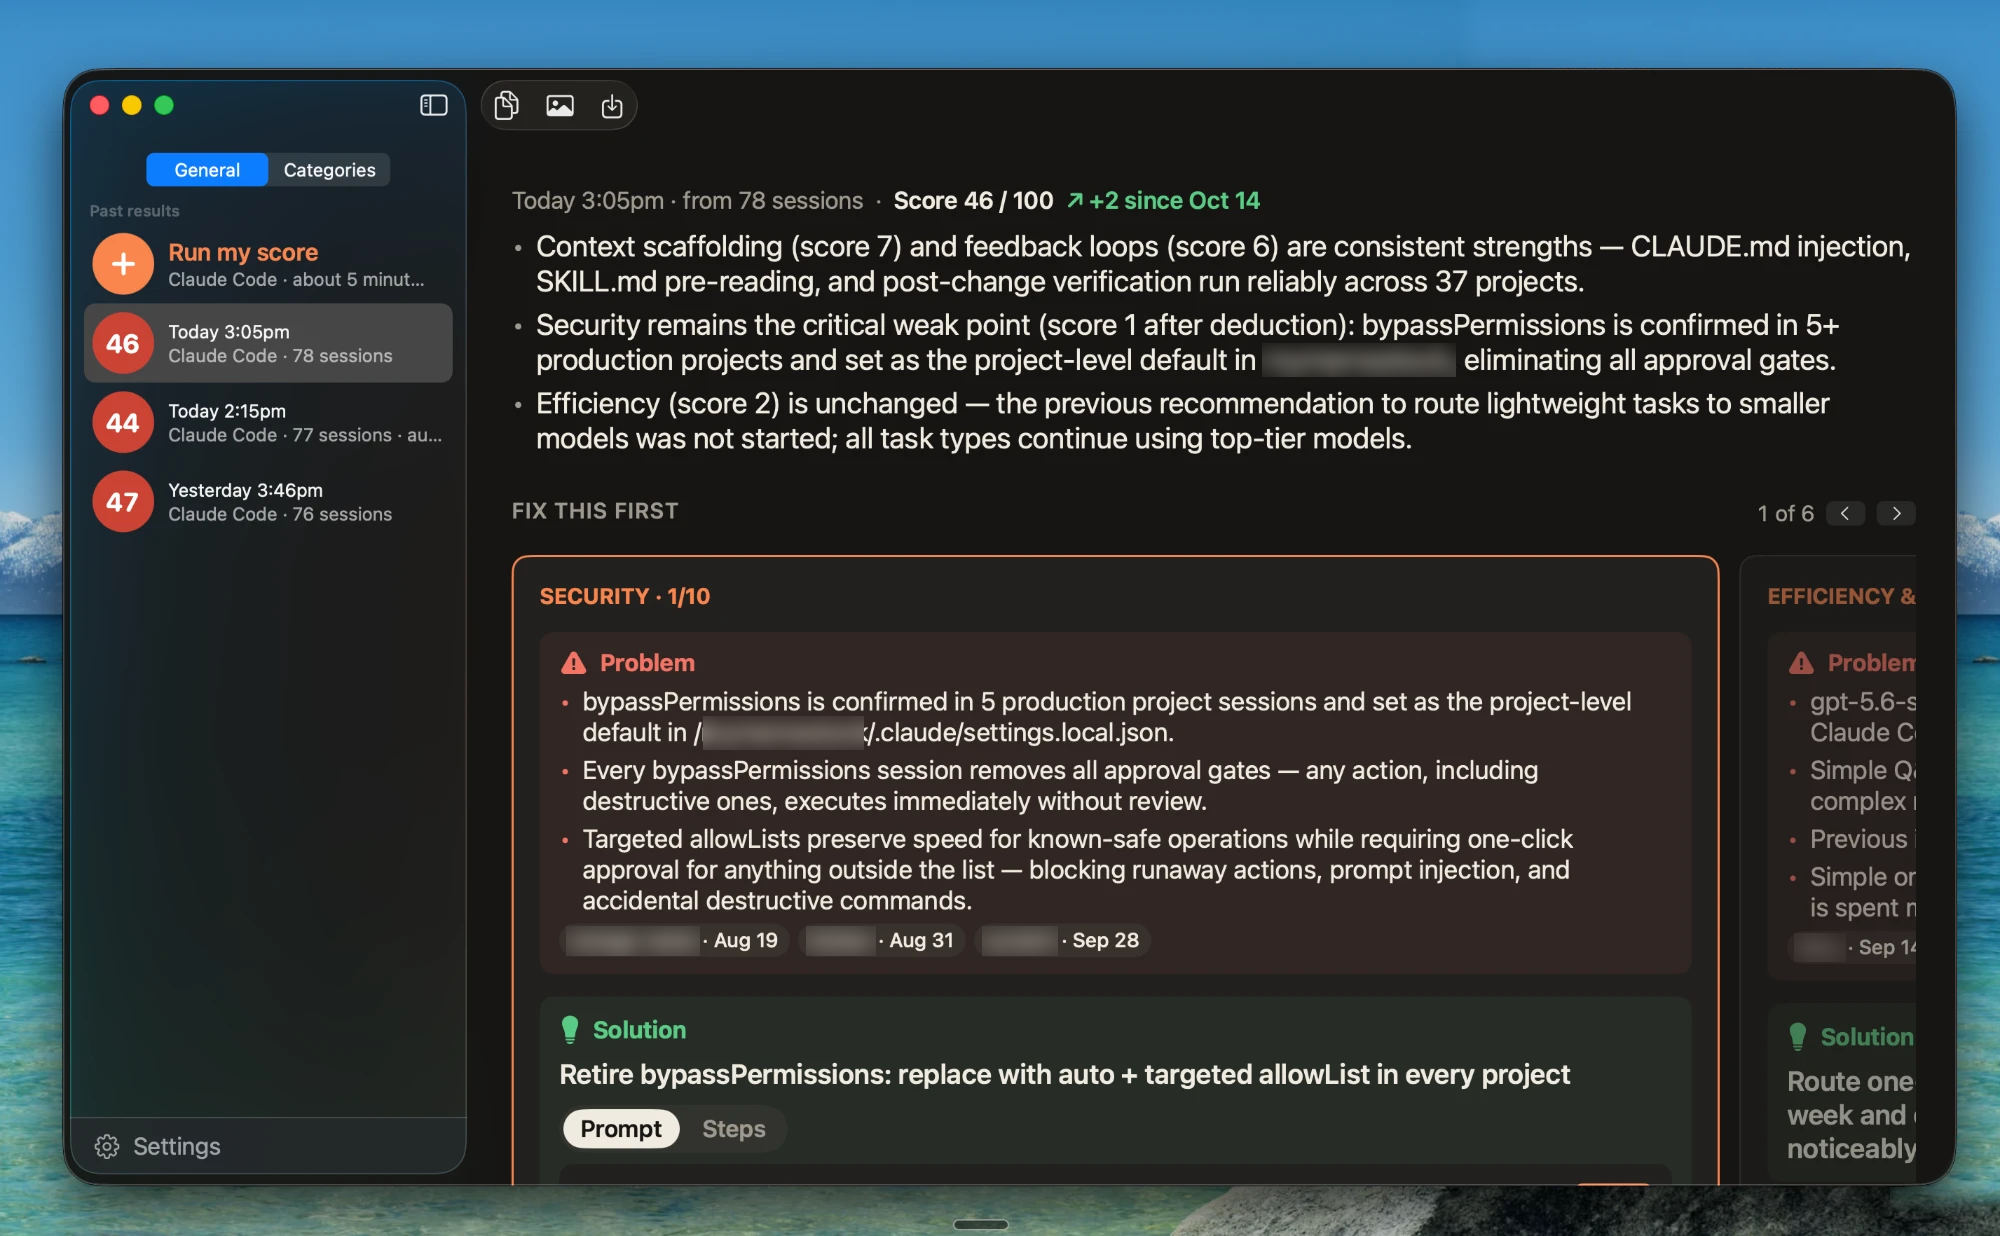2000x1236 pixels.
Task: Open Settings at sidebar bottom
Action: (x=157, y=1146)
